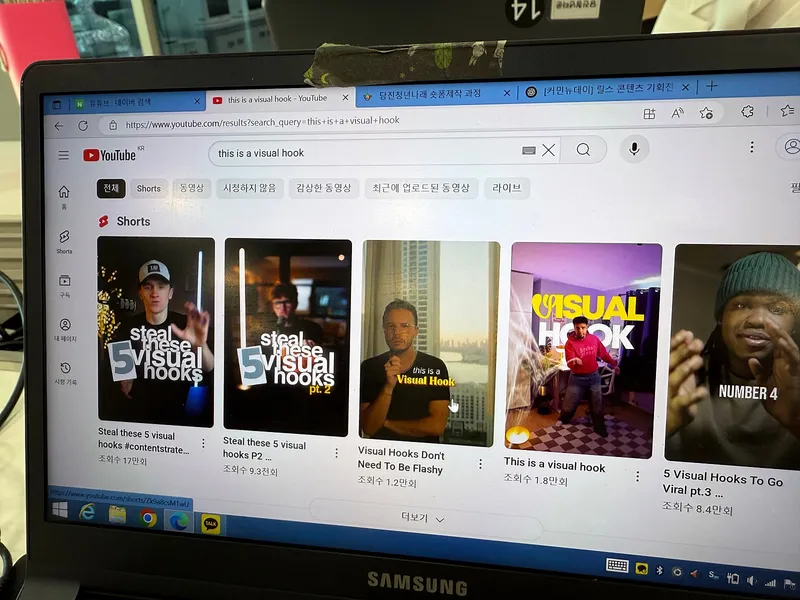Open browser extensions puzzle icon
This screenshot has width=800, height=600.
[747, 111]
